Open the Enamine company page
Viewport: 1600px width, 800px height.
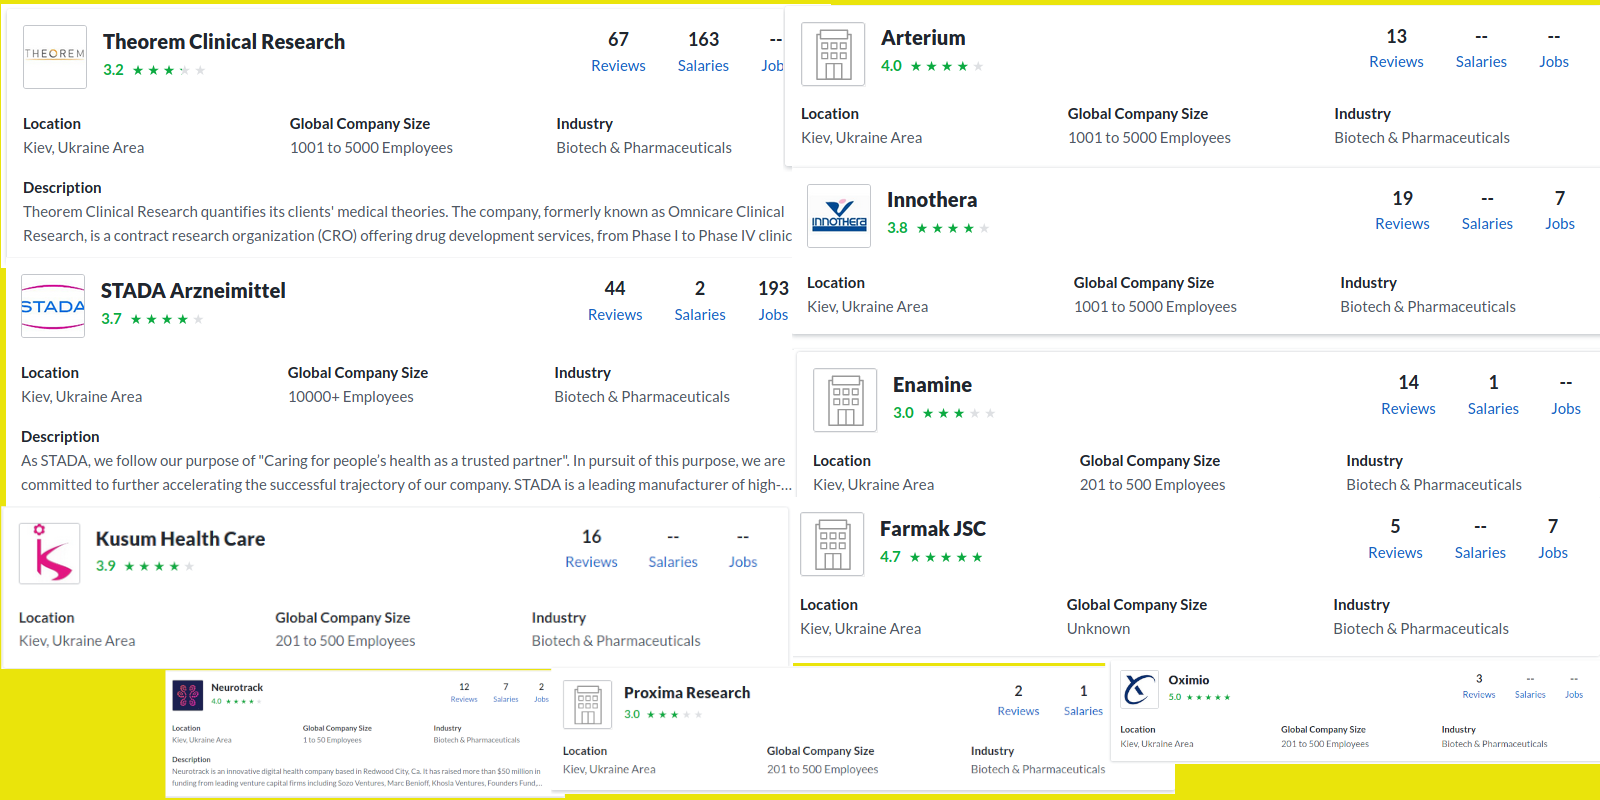pos(932,385)
